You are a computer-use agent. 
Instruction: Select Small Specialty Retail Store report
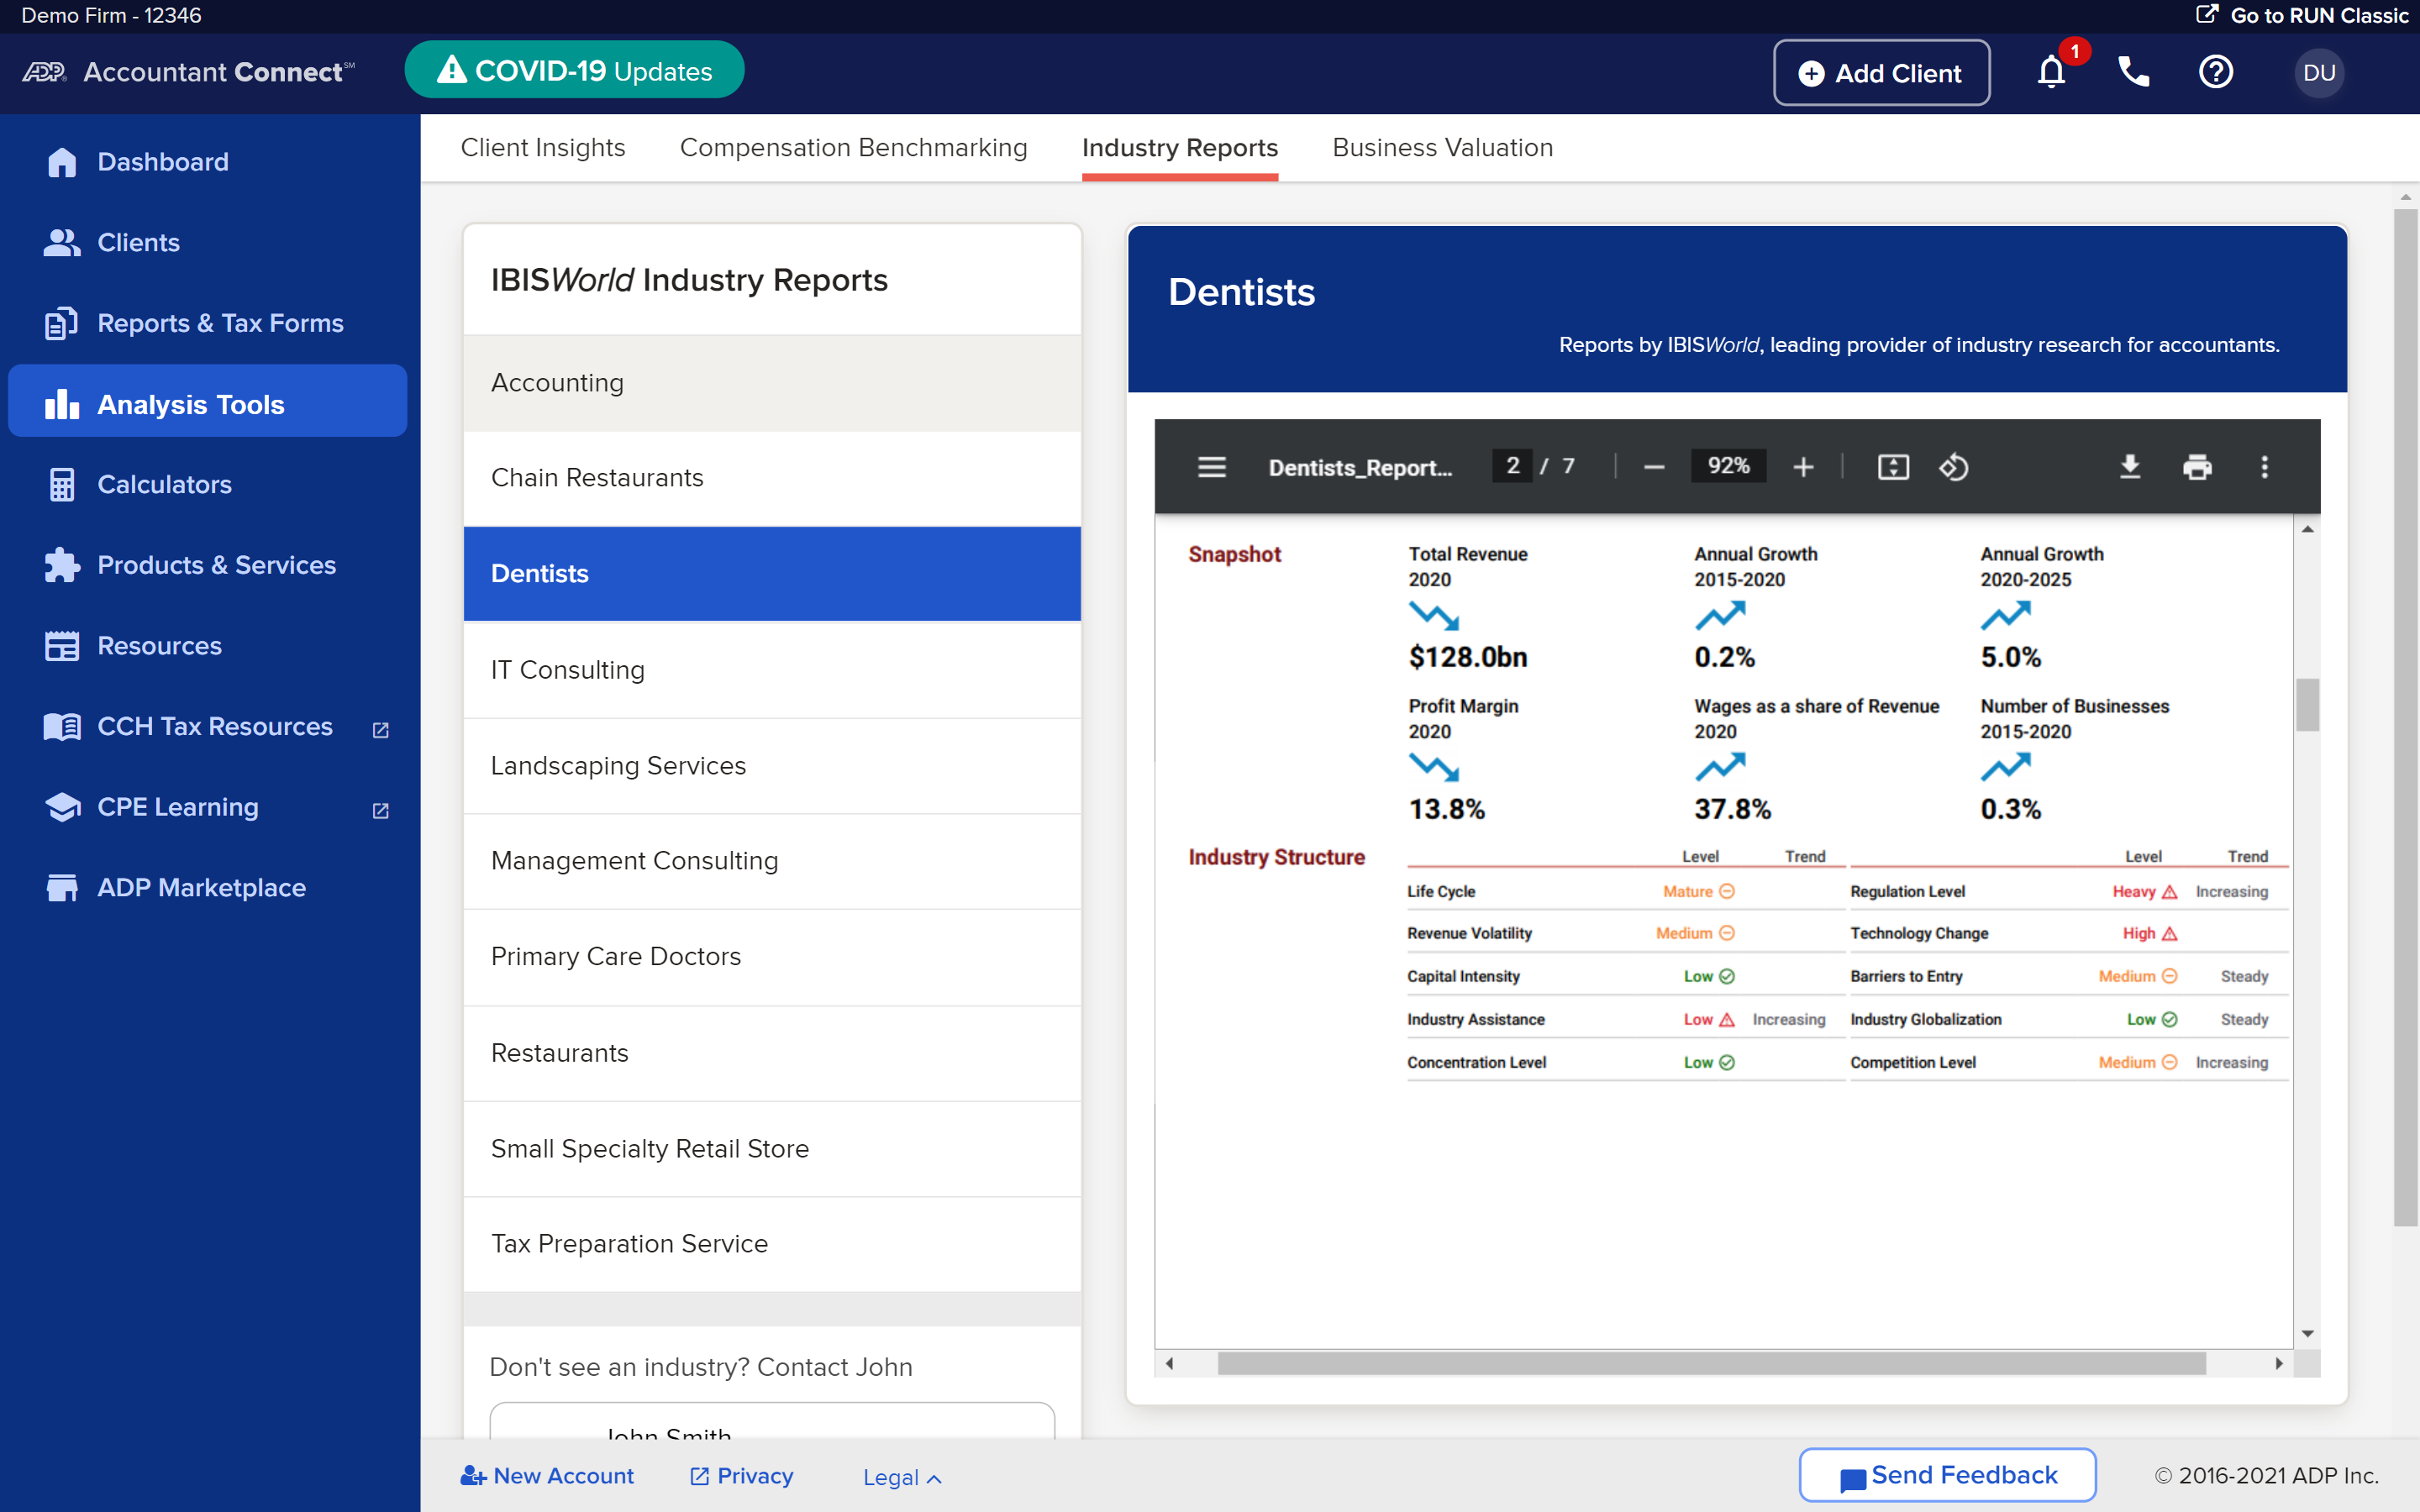(x=772, y=1148)
